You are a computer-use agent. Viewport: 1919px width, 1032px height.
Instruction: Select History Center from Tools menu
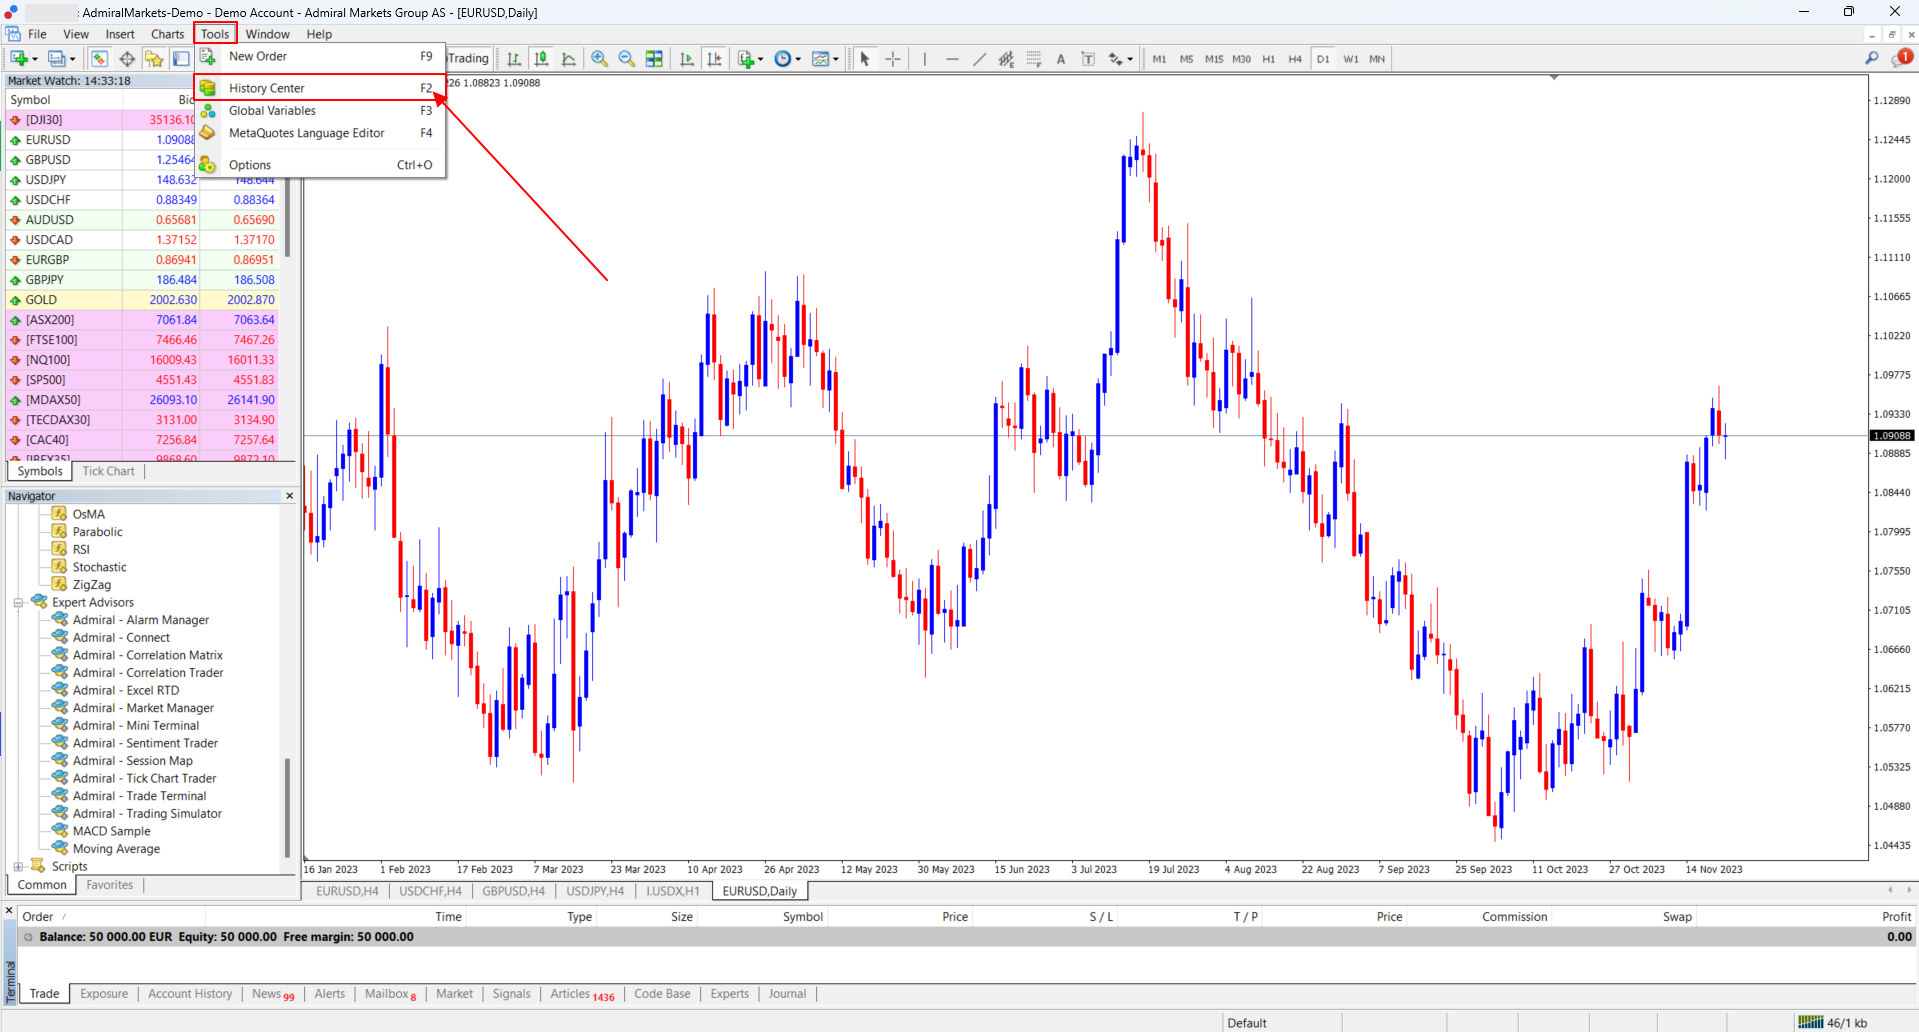click(320, 88)
